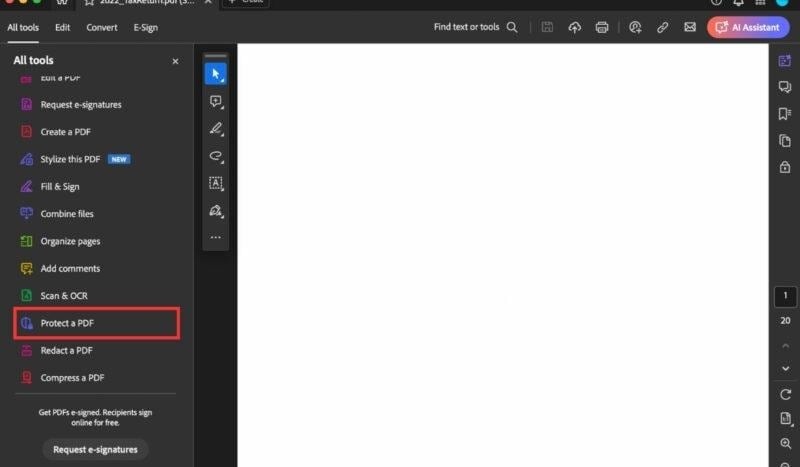Viewport: 800px width, 467px height.
Task: Show more quick tools ellipsis
Action: click(215, 237)
